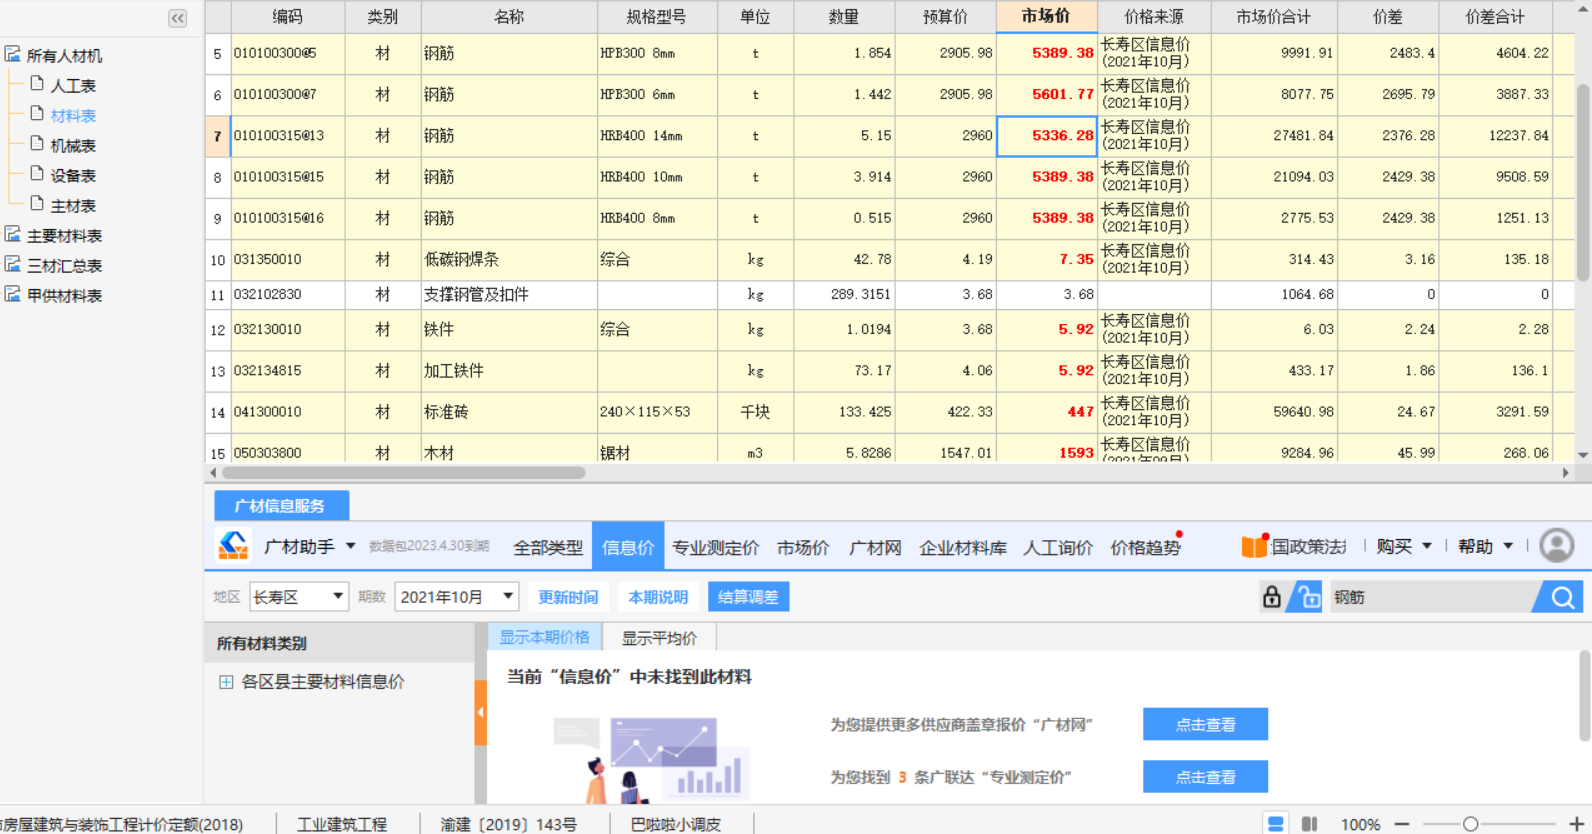Click 标准砖 name cell

pos(509,412)
